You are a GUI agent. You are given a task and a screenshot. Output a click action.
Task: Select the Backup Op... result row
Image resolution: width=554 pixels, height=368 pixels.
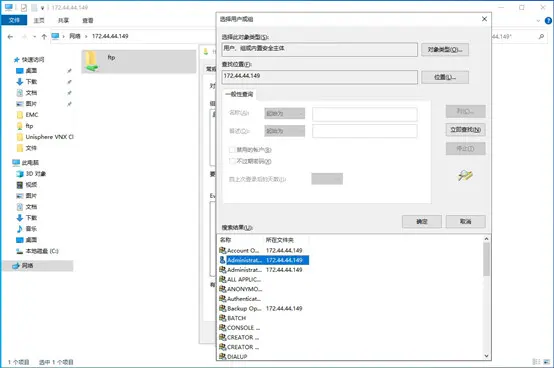(x=264, y=308)
